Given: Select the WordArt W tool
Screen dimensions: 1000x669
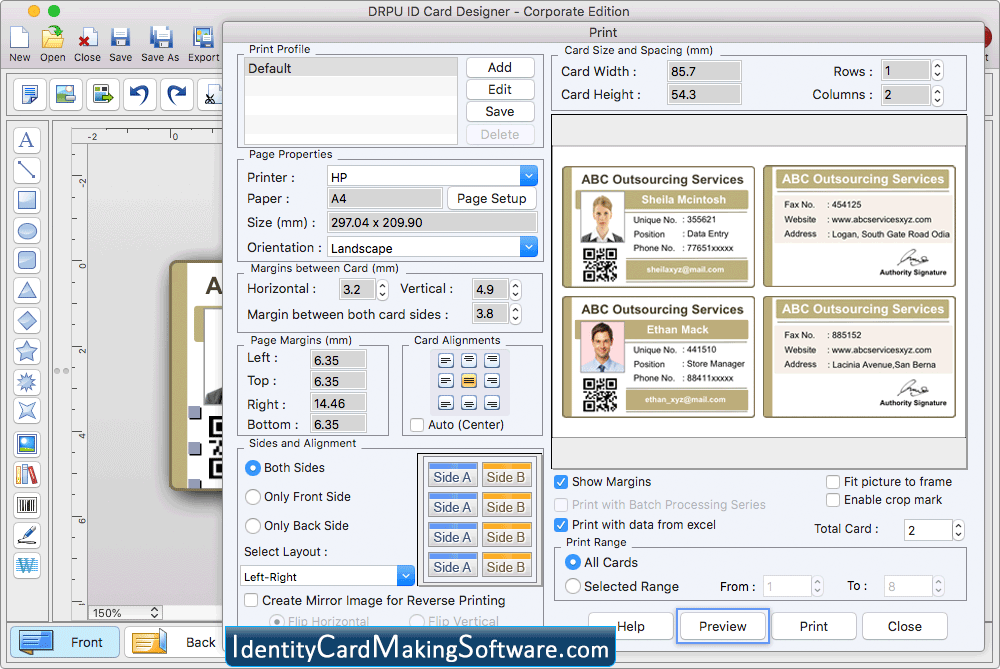Looking at the screenshot, I should click(x=27, y=565).
